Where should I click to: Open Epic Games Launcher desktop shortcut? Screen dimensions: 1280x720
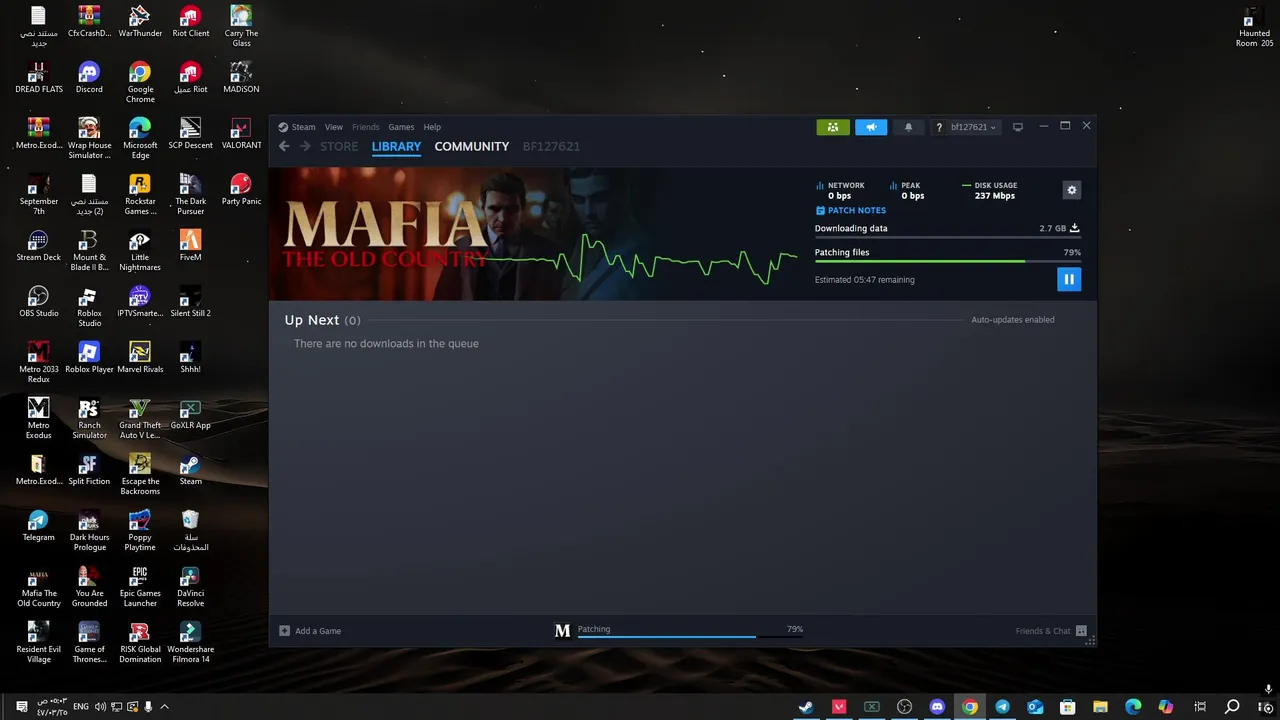140,586
